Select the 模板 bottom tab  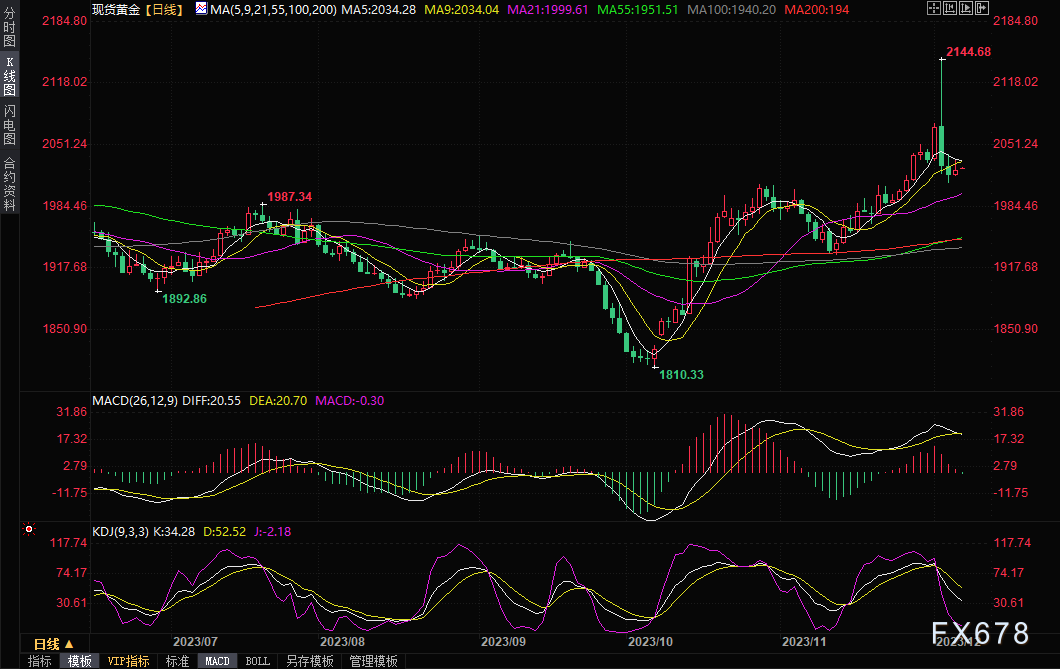tap(80, 661)
